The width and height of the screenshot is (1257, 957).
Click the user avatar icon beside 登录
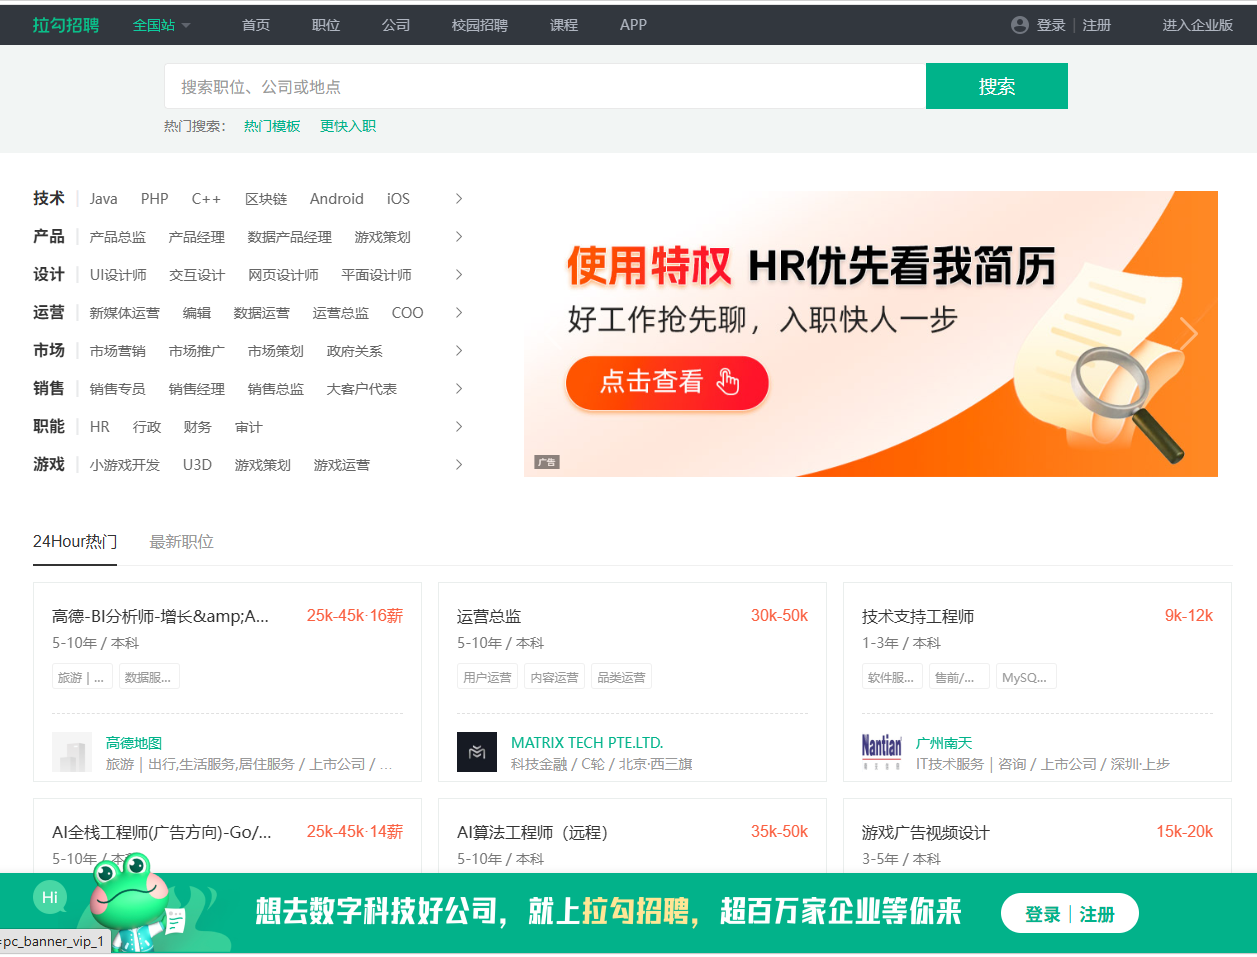(x=1020, y=25)
